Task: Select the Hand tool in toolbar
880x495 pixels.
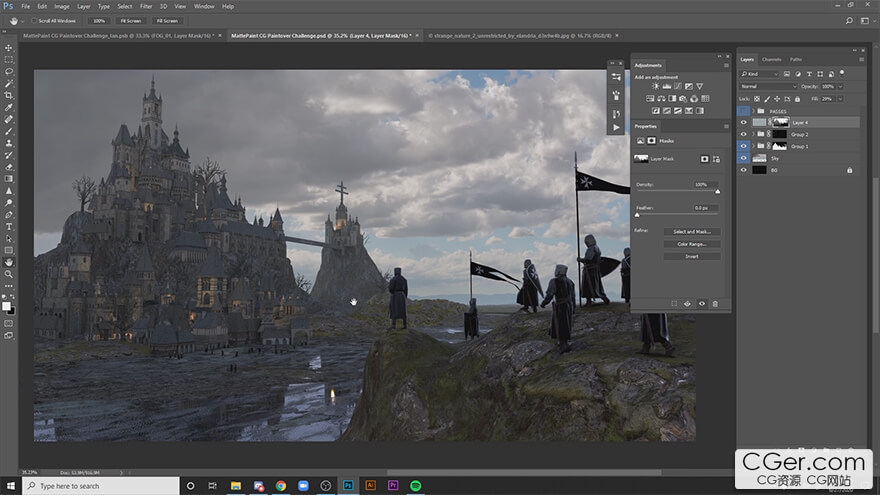Action: tap(8, 262)
